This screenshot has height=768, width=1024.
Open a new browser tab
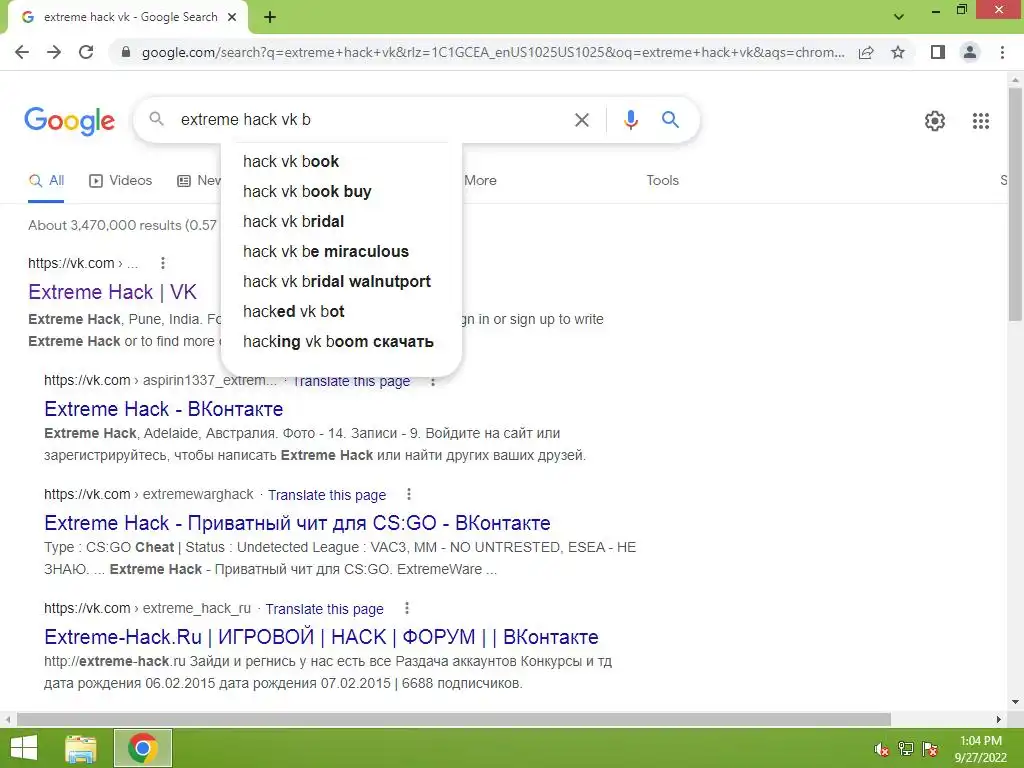(x=270, y=17)
